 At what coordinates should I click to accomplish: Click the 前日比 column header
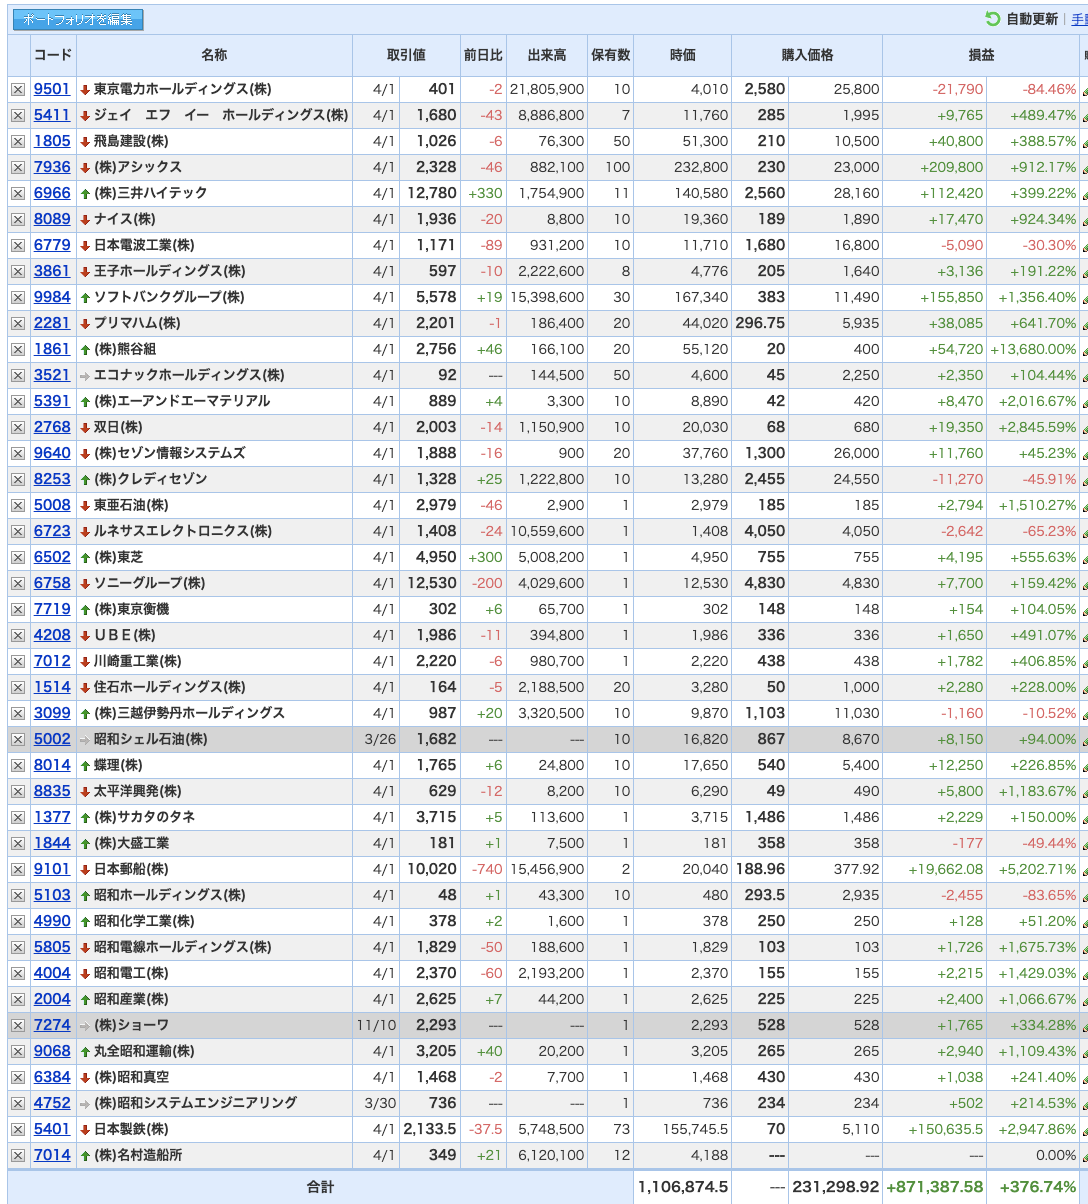coord(483,56)
